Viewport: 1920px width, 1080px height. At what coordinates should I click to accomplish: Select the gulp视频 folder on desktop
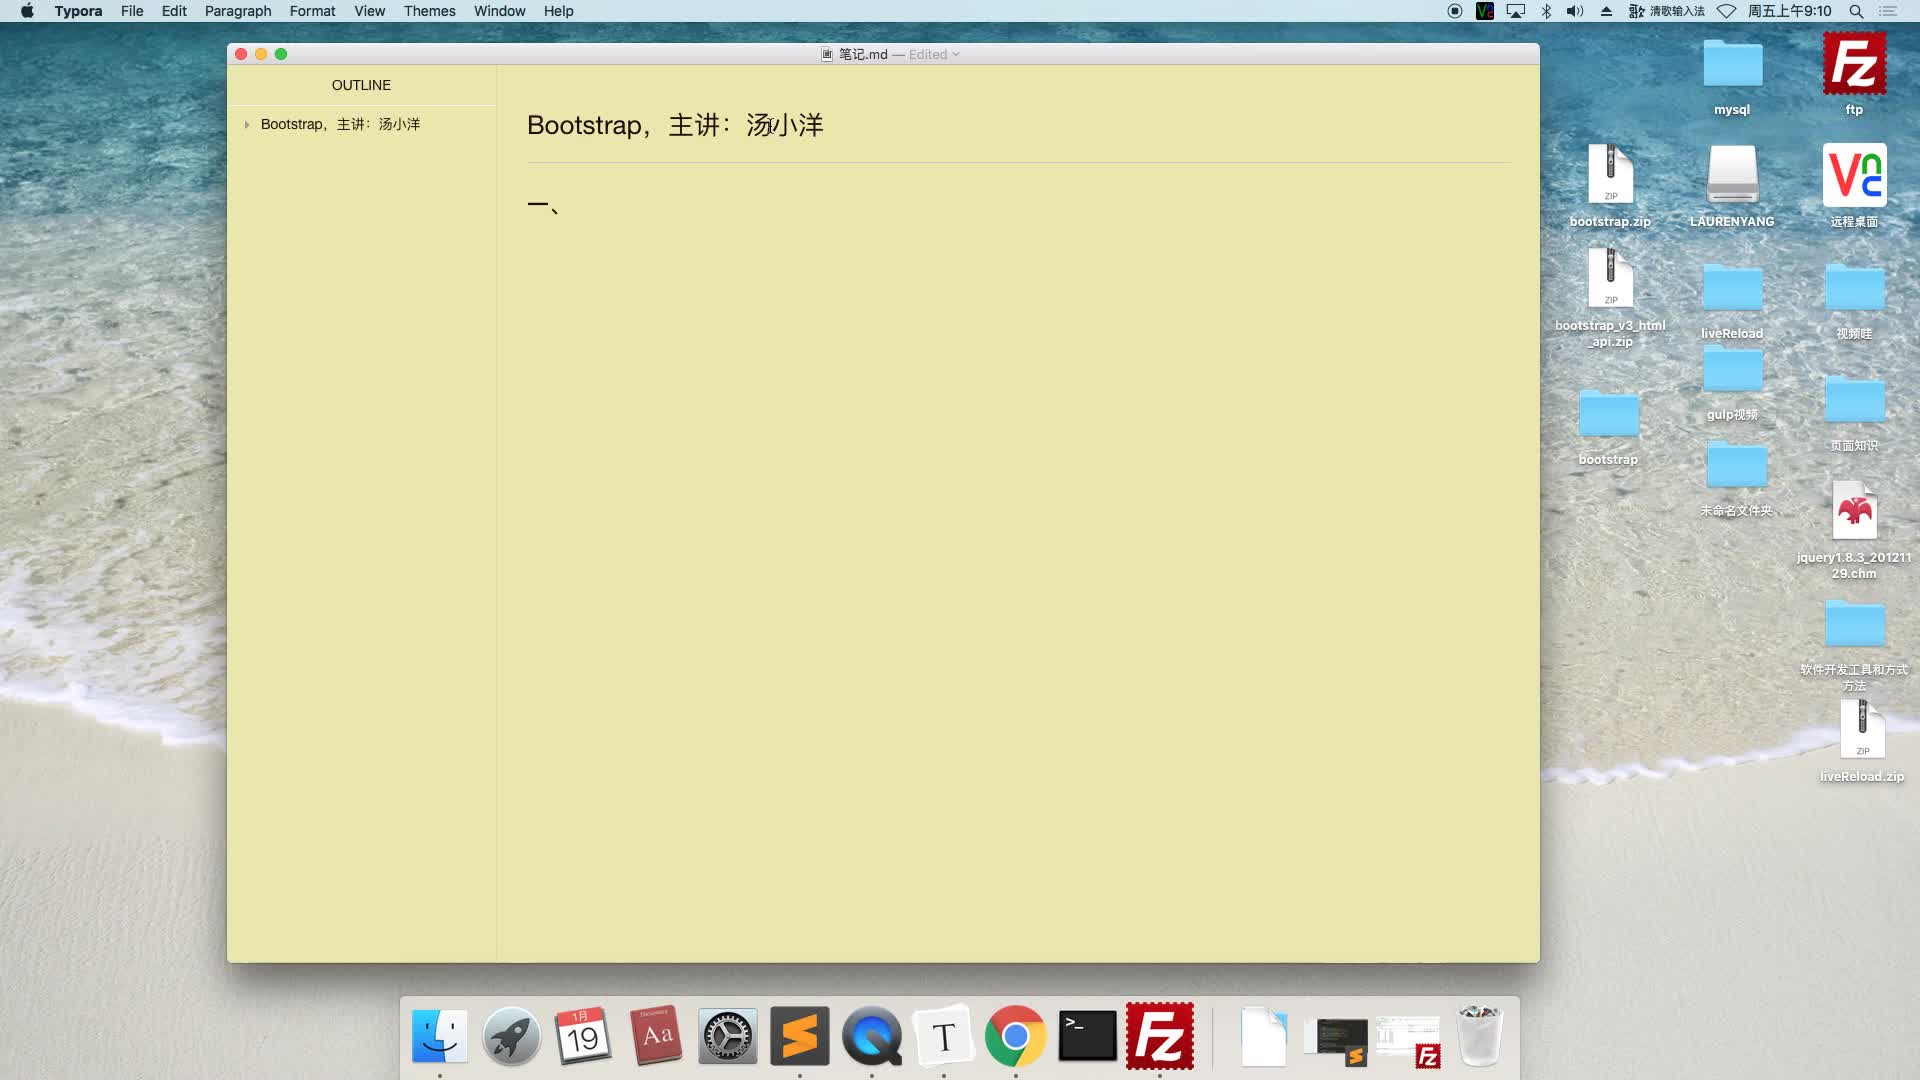tap(1732, 383)
